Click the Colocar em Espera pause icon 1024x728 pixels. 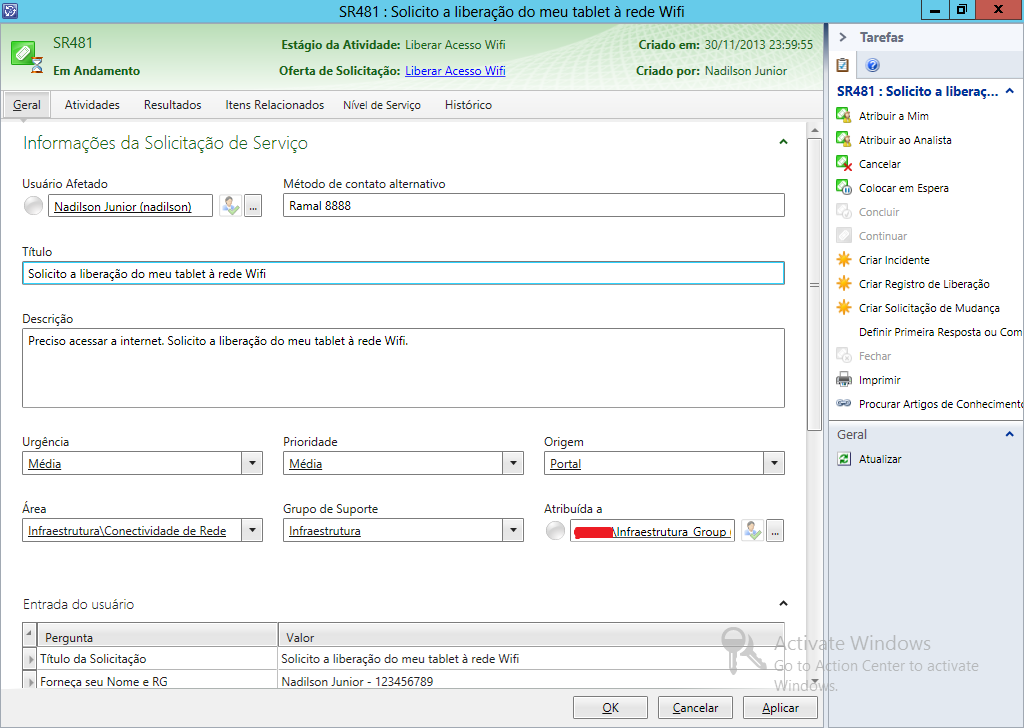(x=844, y=188)
